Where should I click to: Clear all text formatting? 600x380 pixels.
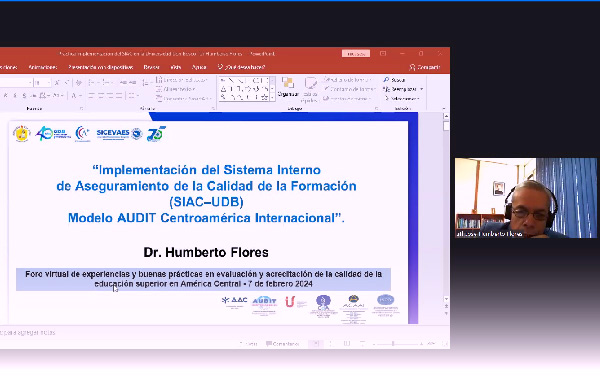click(x=79, y=82)
